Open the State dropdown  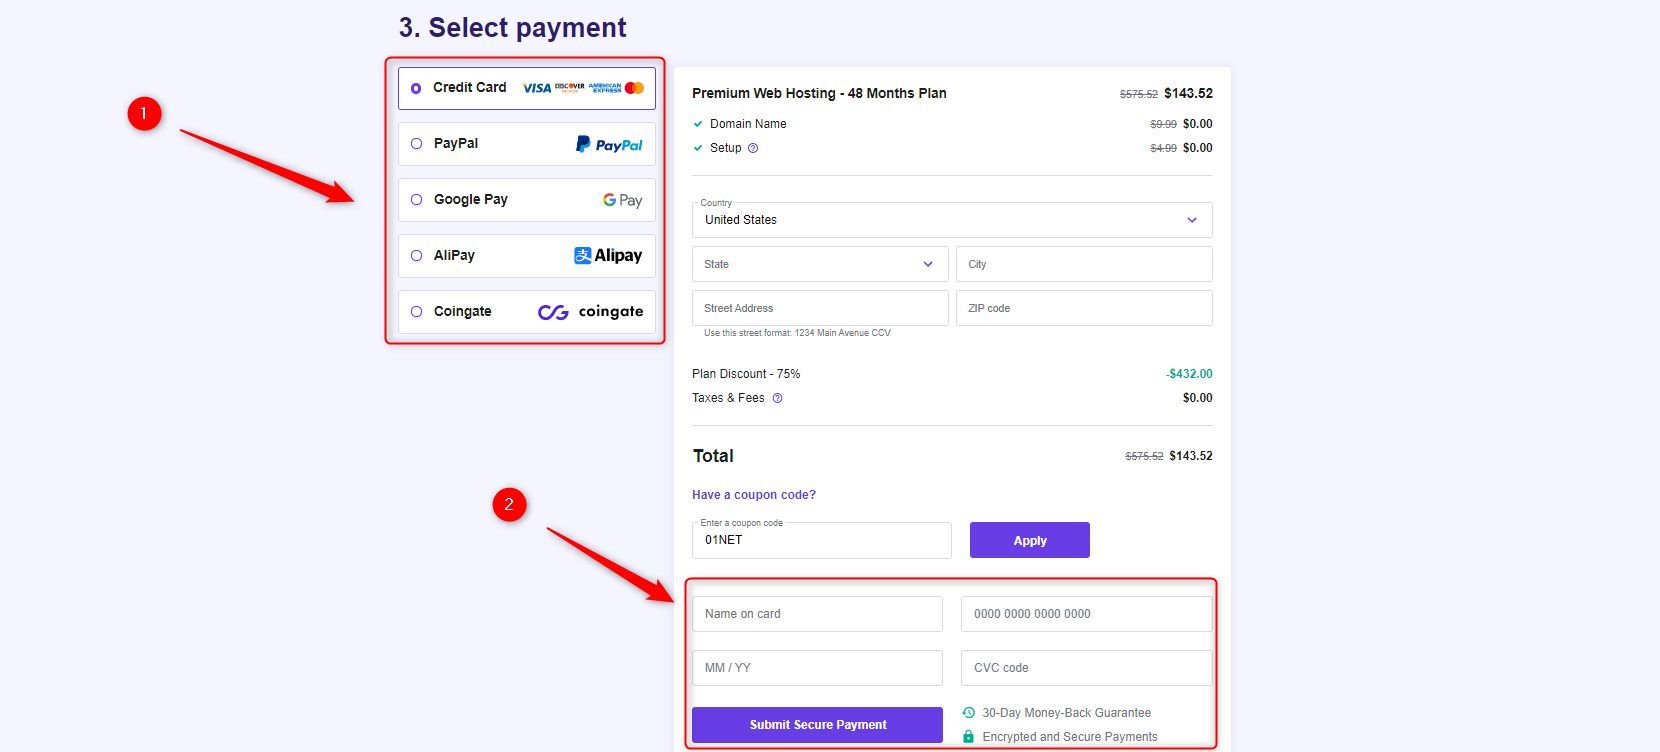tap(820, 264)
